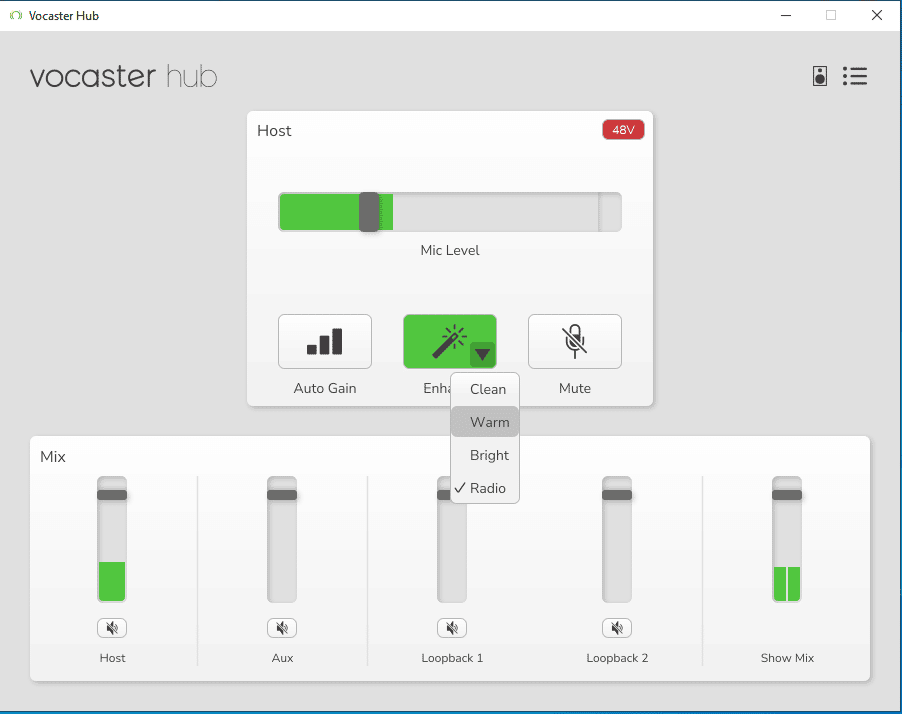Click the Host mix fader handle

click(112, 495)
